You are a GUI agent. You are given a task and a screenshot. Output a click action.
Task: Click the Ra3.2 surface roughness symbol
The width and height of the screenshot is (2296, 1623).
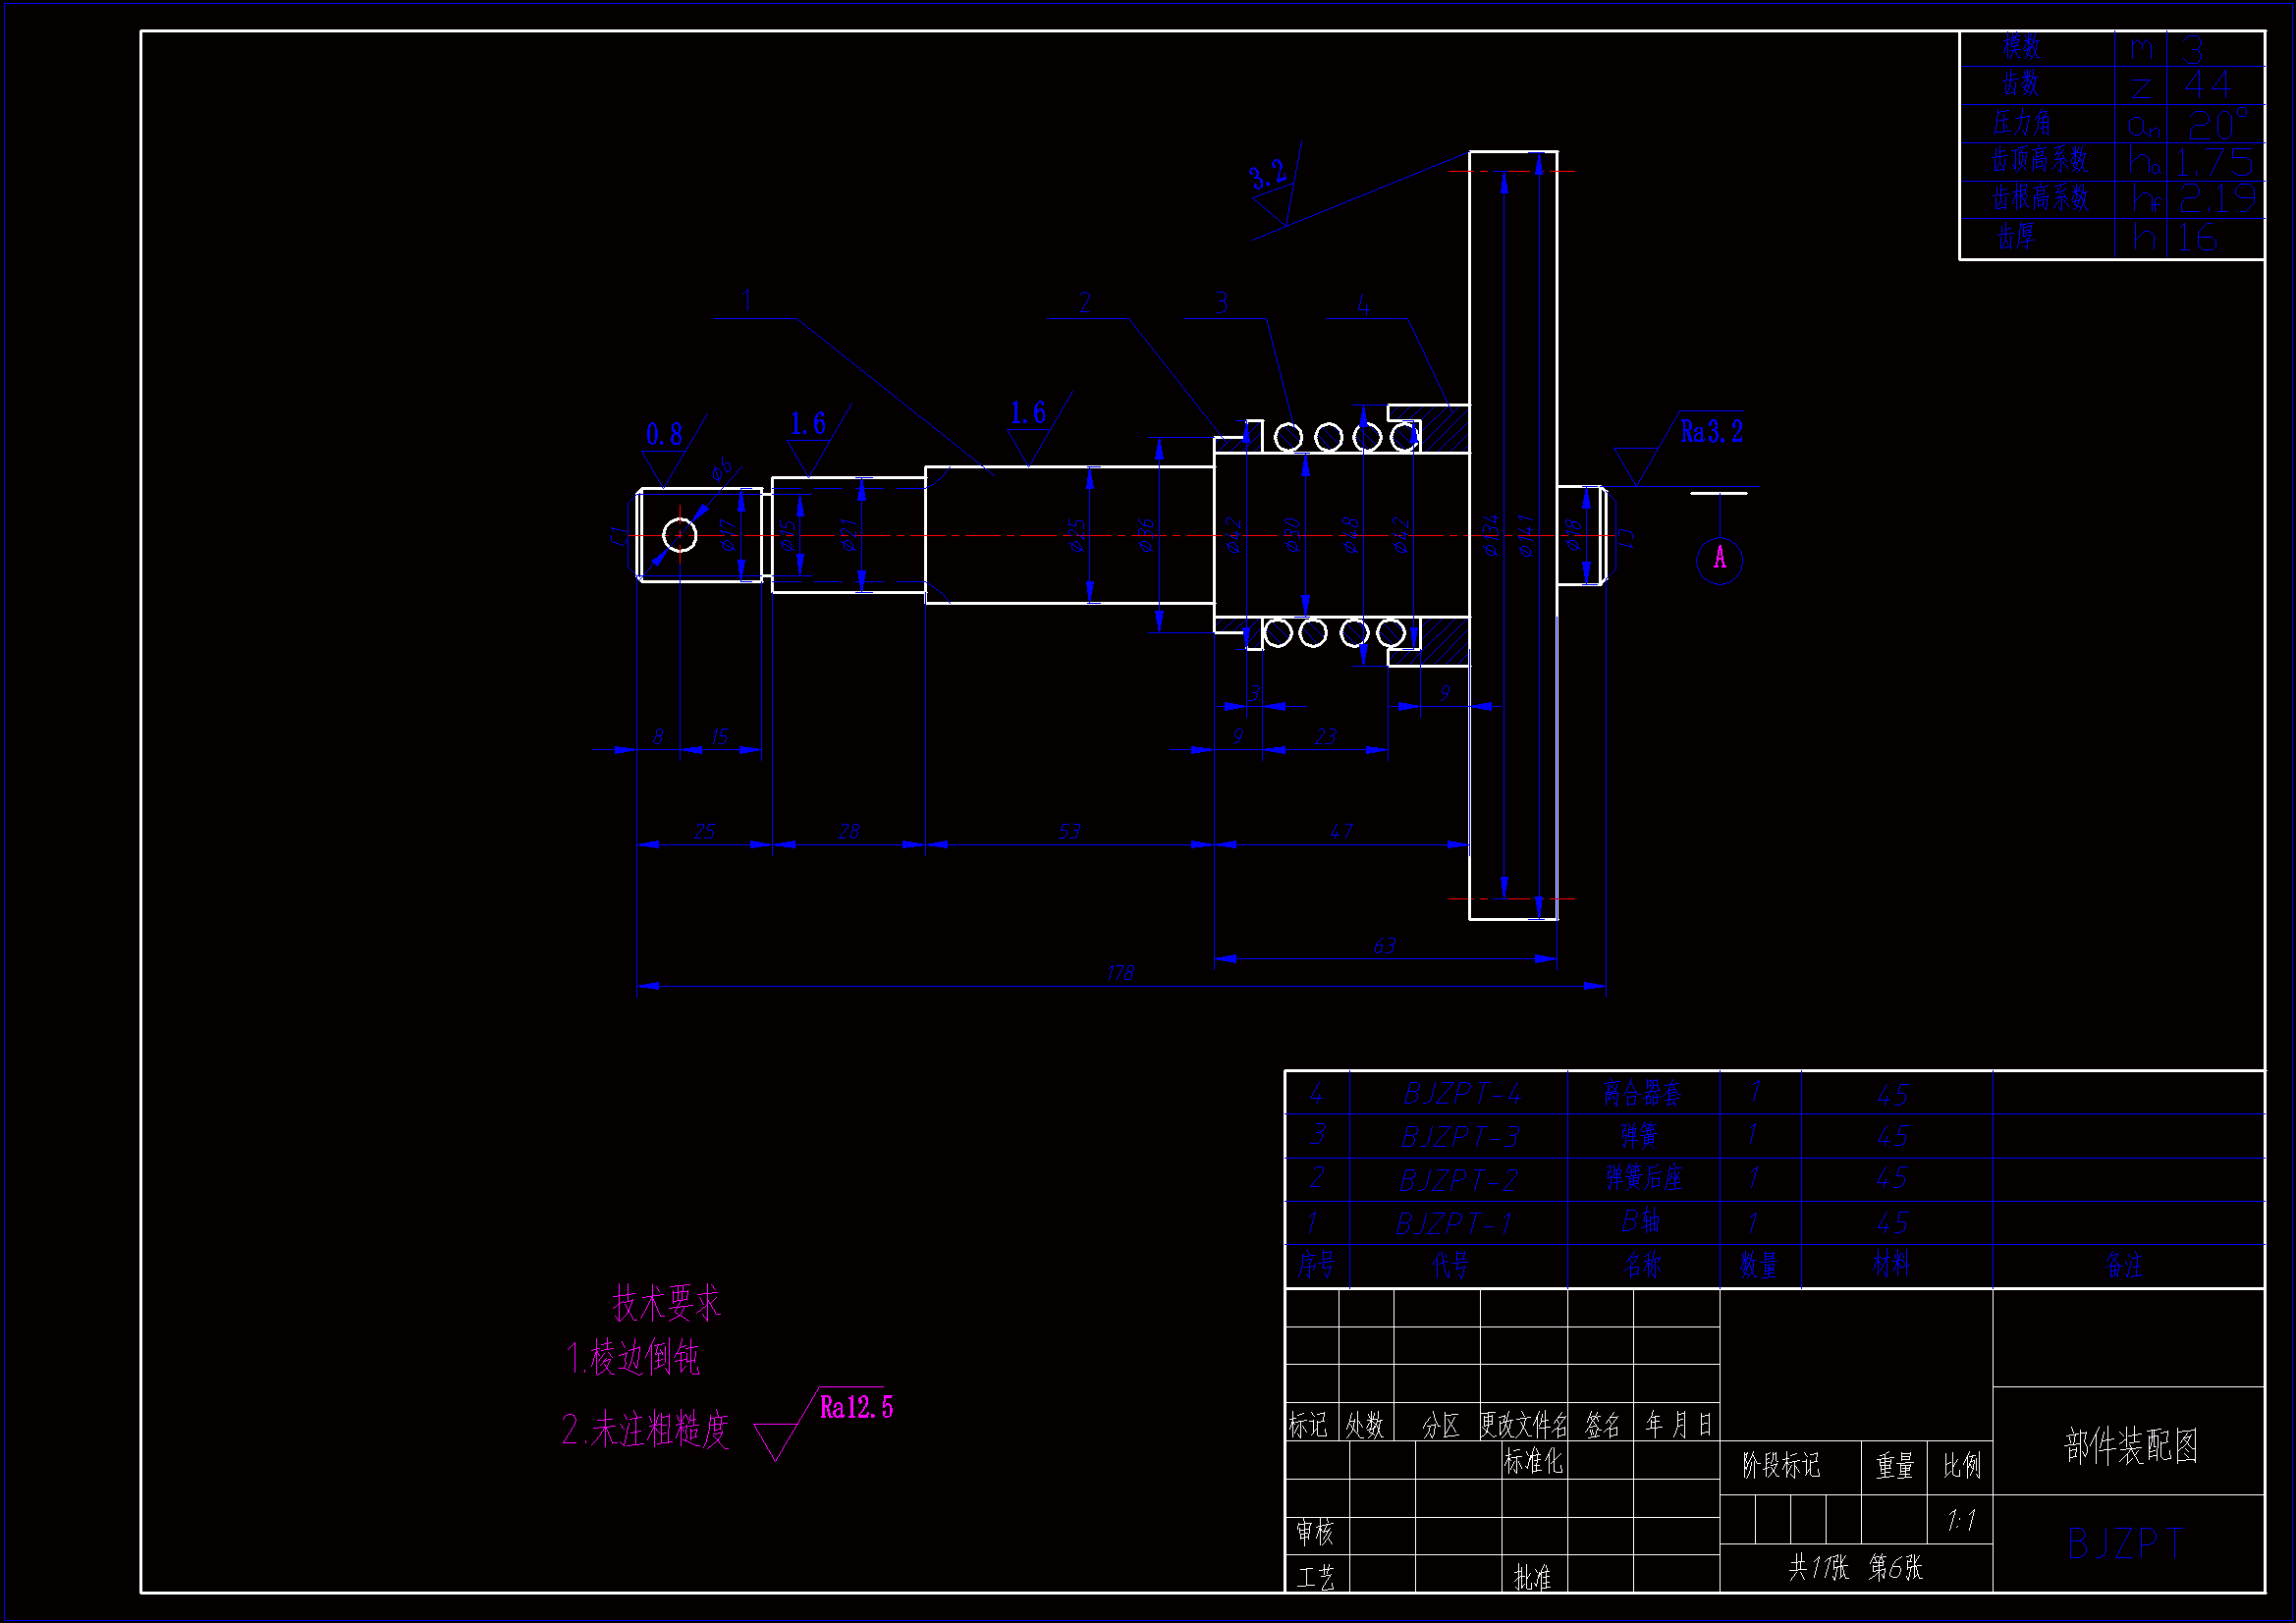tap(1710, 433)
